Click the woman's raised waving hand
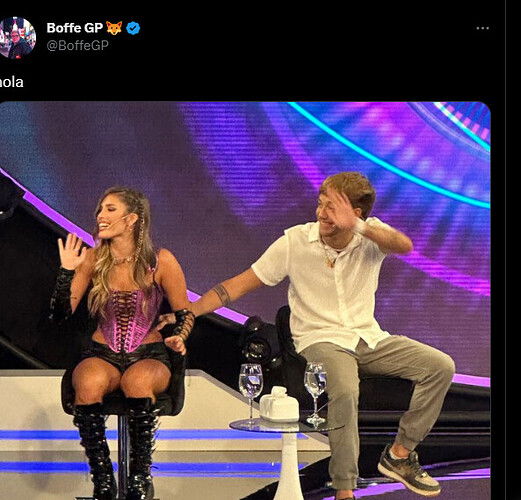 pos(71,251)
